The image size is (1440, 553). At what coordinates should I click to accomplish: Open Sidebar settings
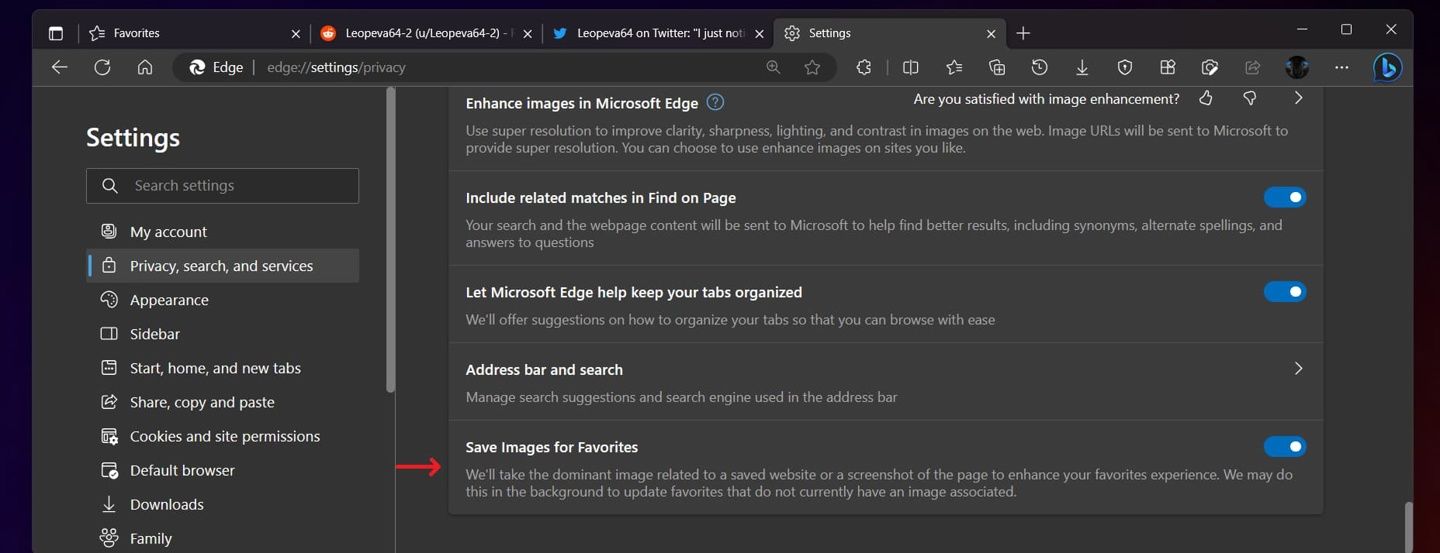tap(222, 333)
